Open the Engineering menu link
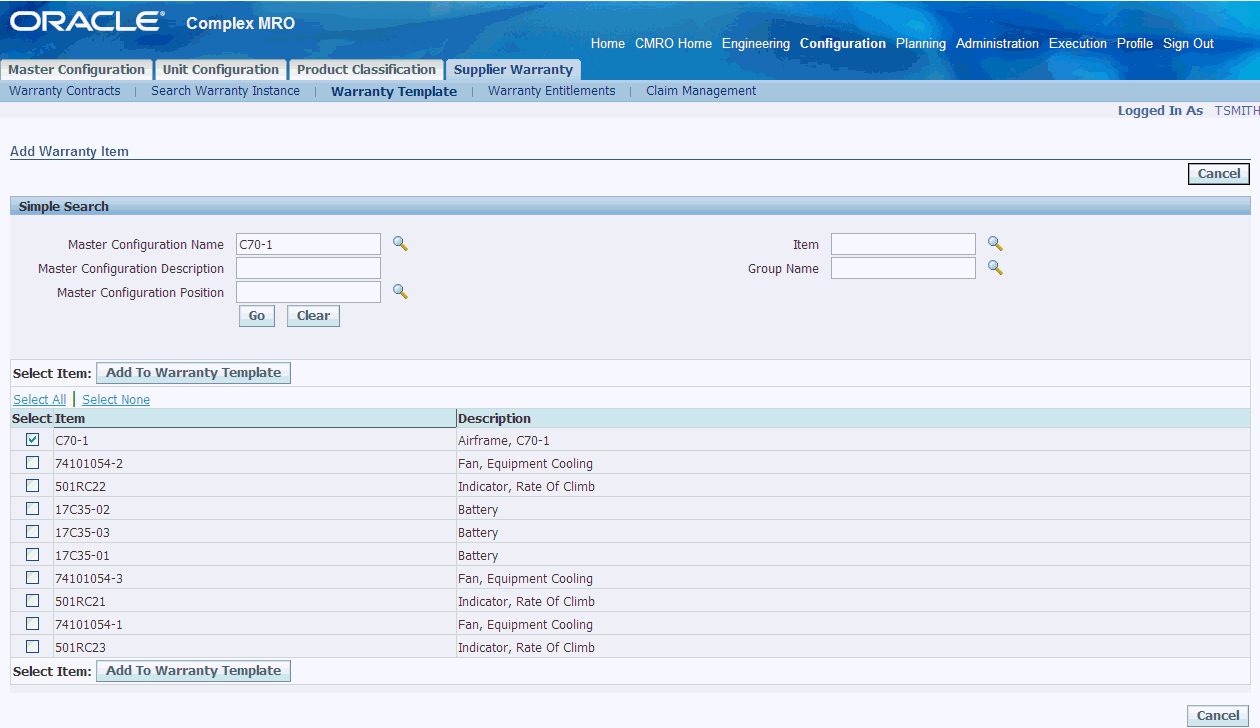The width and height of the screenshot is (1260, 728). point(755,44)
